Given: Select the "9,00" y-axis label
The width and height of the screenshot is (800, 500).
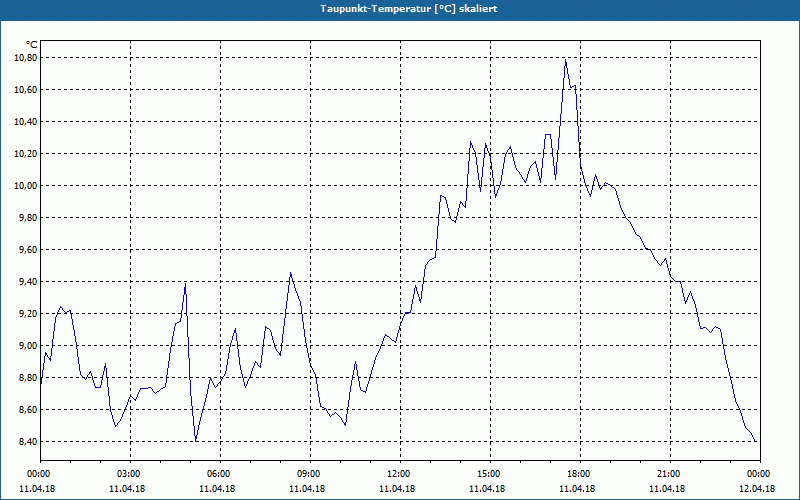Looking at the screenshot, I should click(x=28, y=345).
